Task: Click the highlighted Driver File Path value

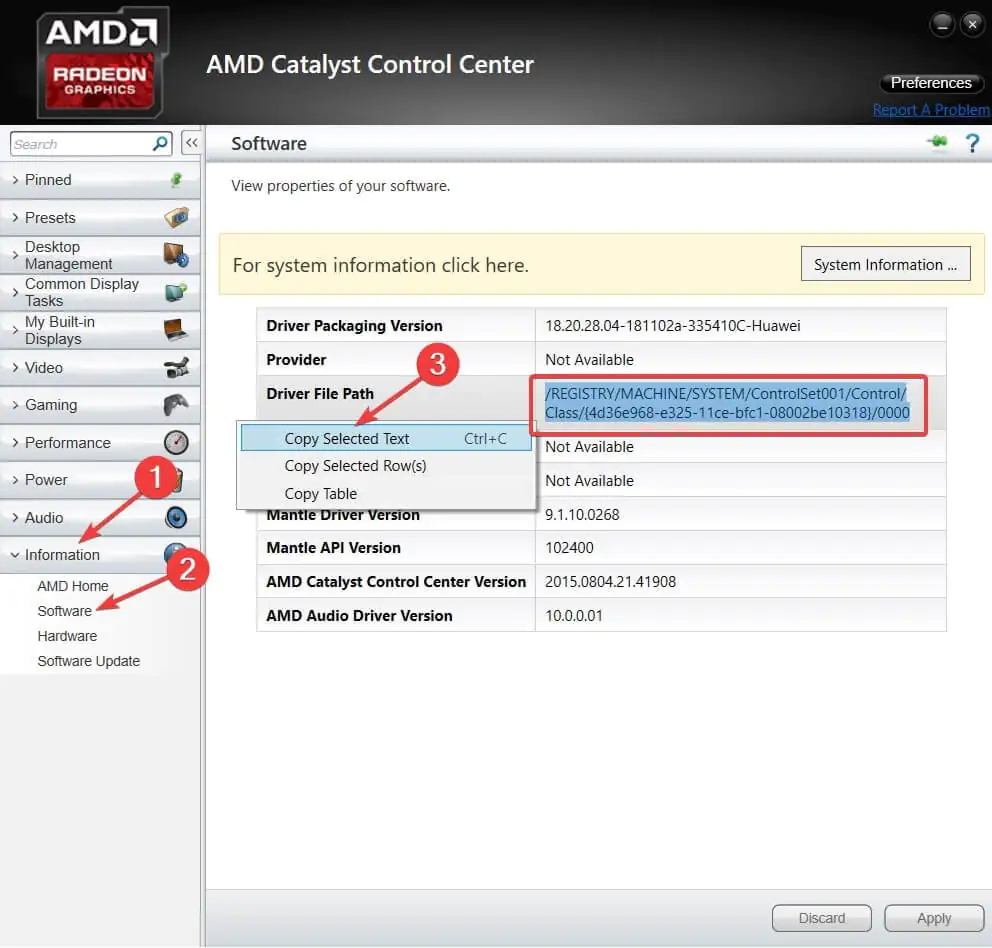Action: point(727,403)
